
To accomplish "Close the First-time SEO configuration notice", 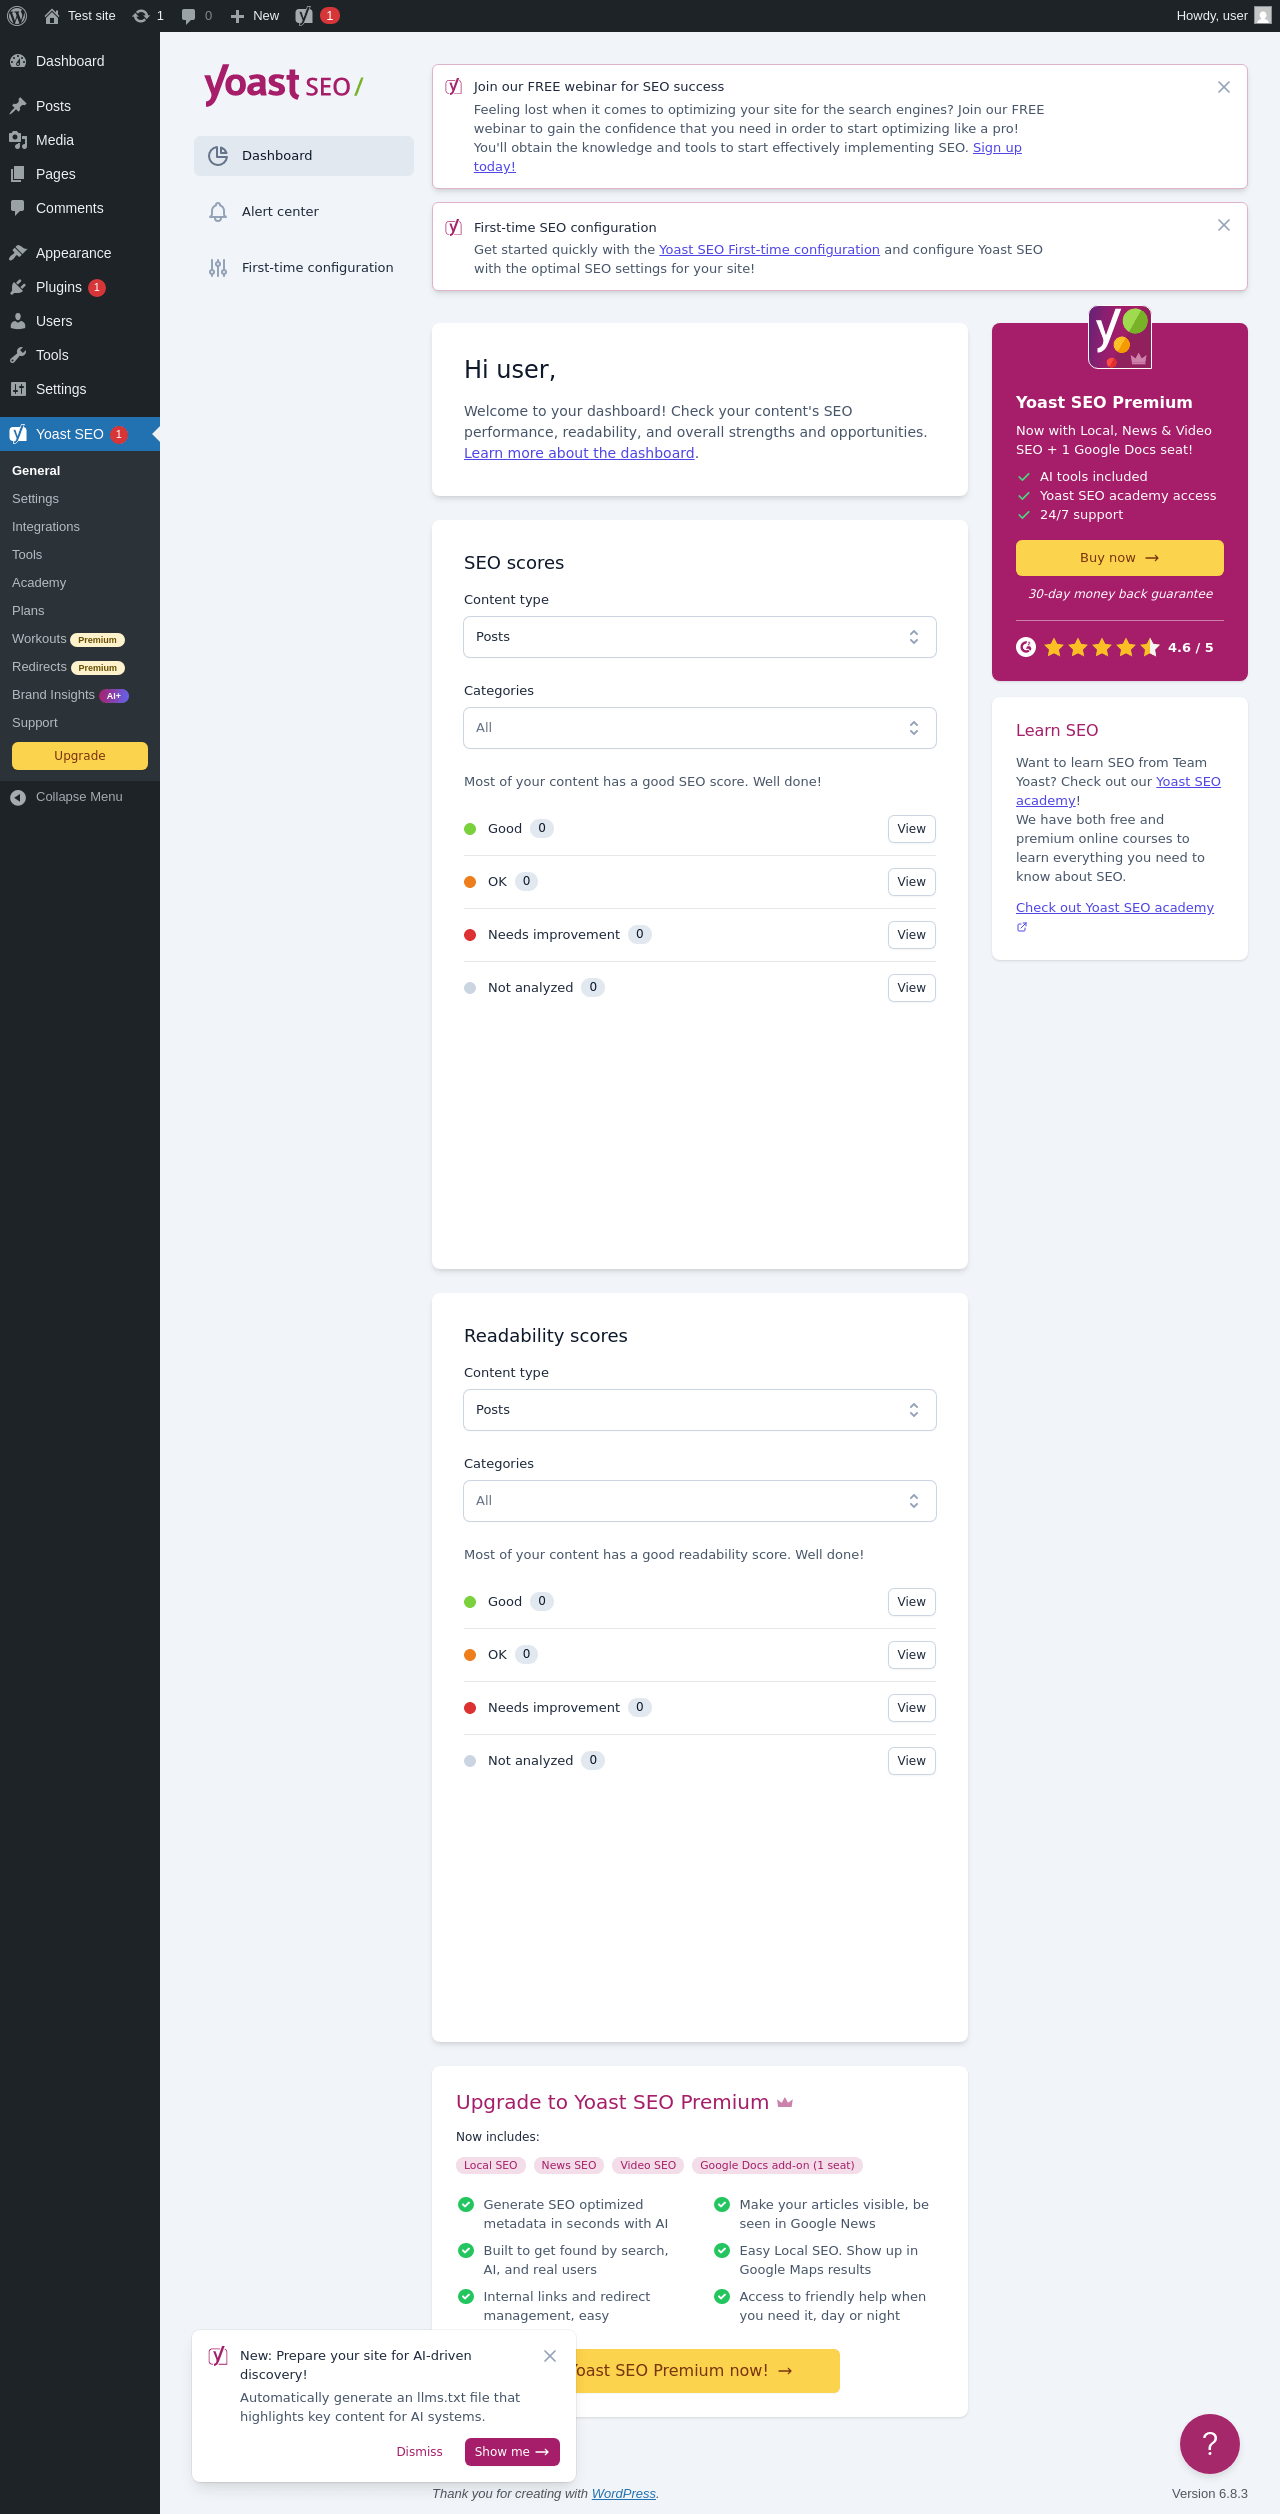I will (1224, 225).
